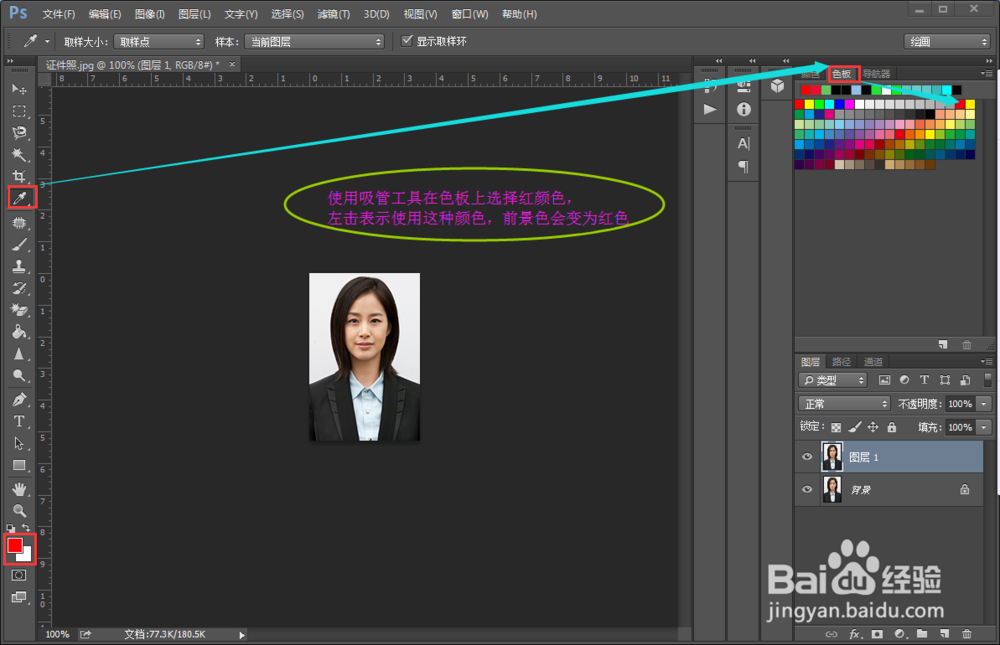Select the Crop tool

pos(19,176)
